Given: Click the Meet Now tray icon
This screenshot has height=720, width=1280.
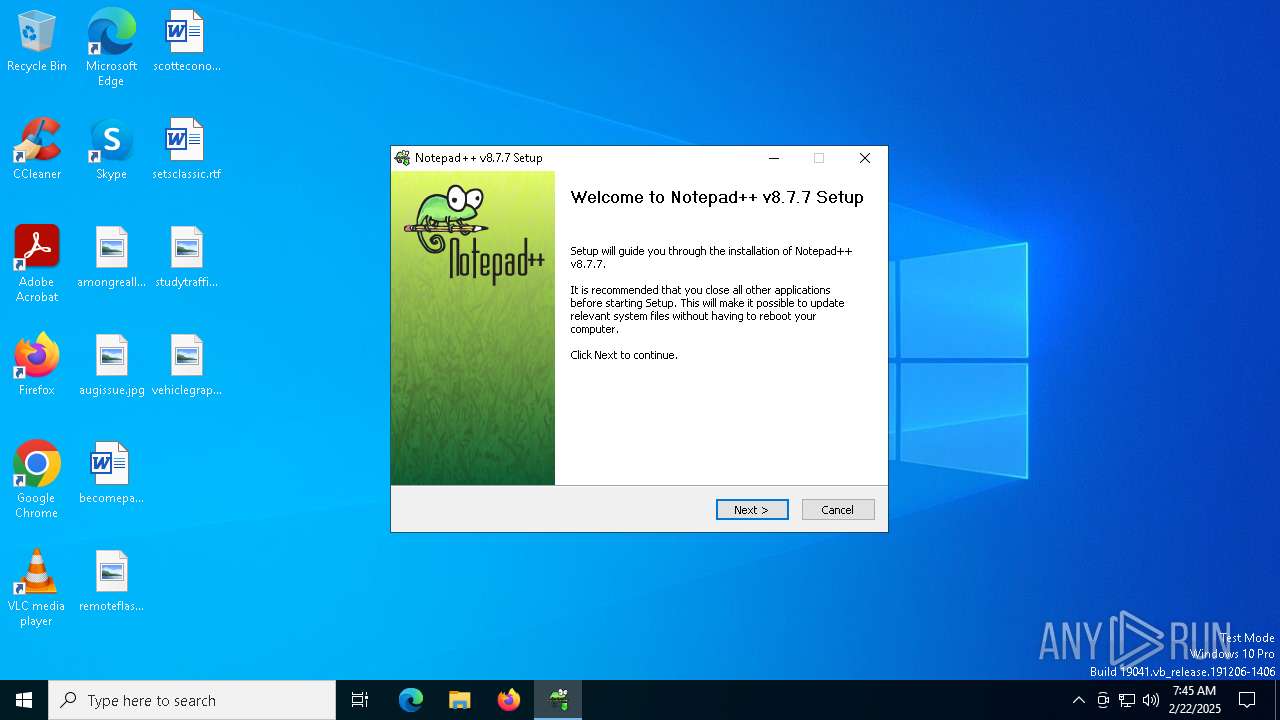Looking at the screenshot, I should coord(1103,700).
